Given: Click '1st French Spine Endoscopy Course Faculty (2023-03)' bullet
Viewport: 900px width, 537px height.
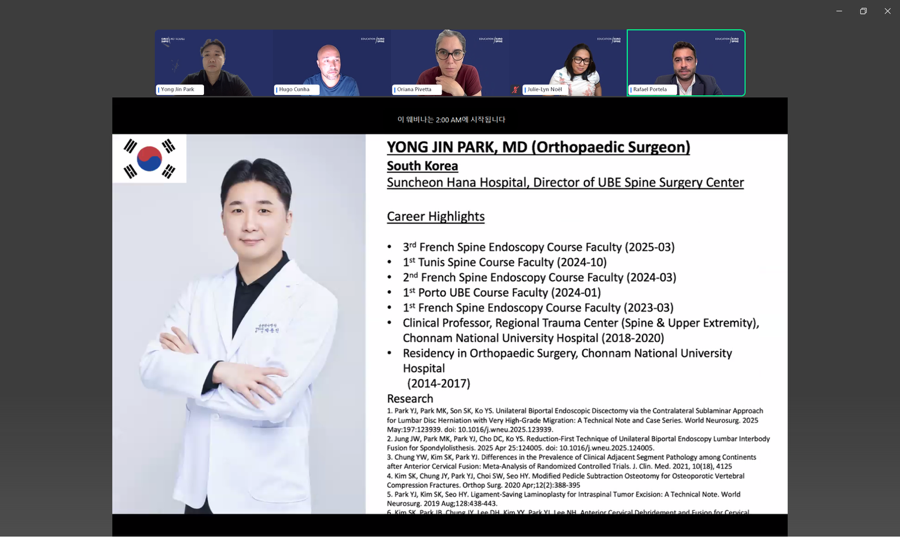Looking at the screenshot, I should tap(538, 308).
